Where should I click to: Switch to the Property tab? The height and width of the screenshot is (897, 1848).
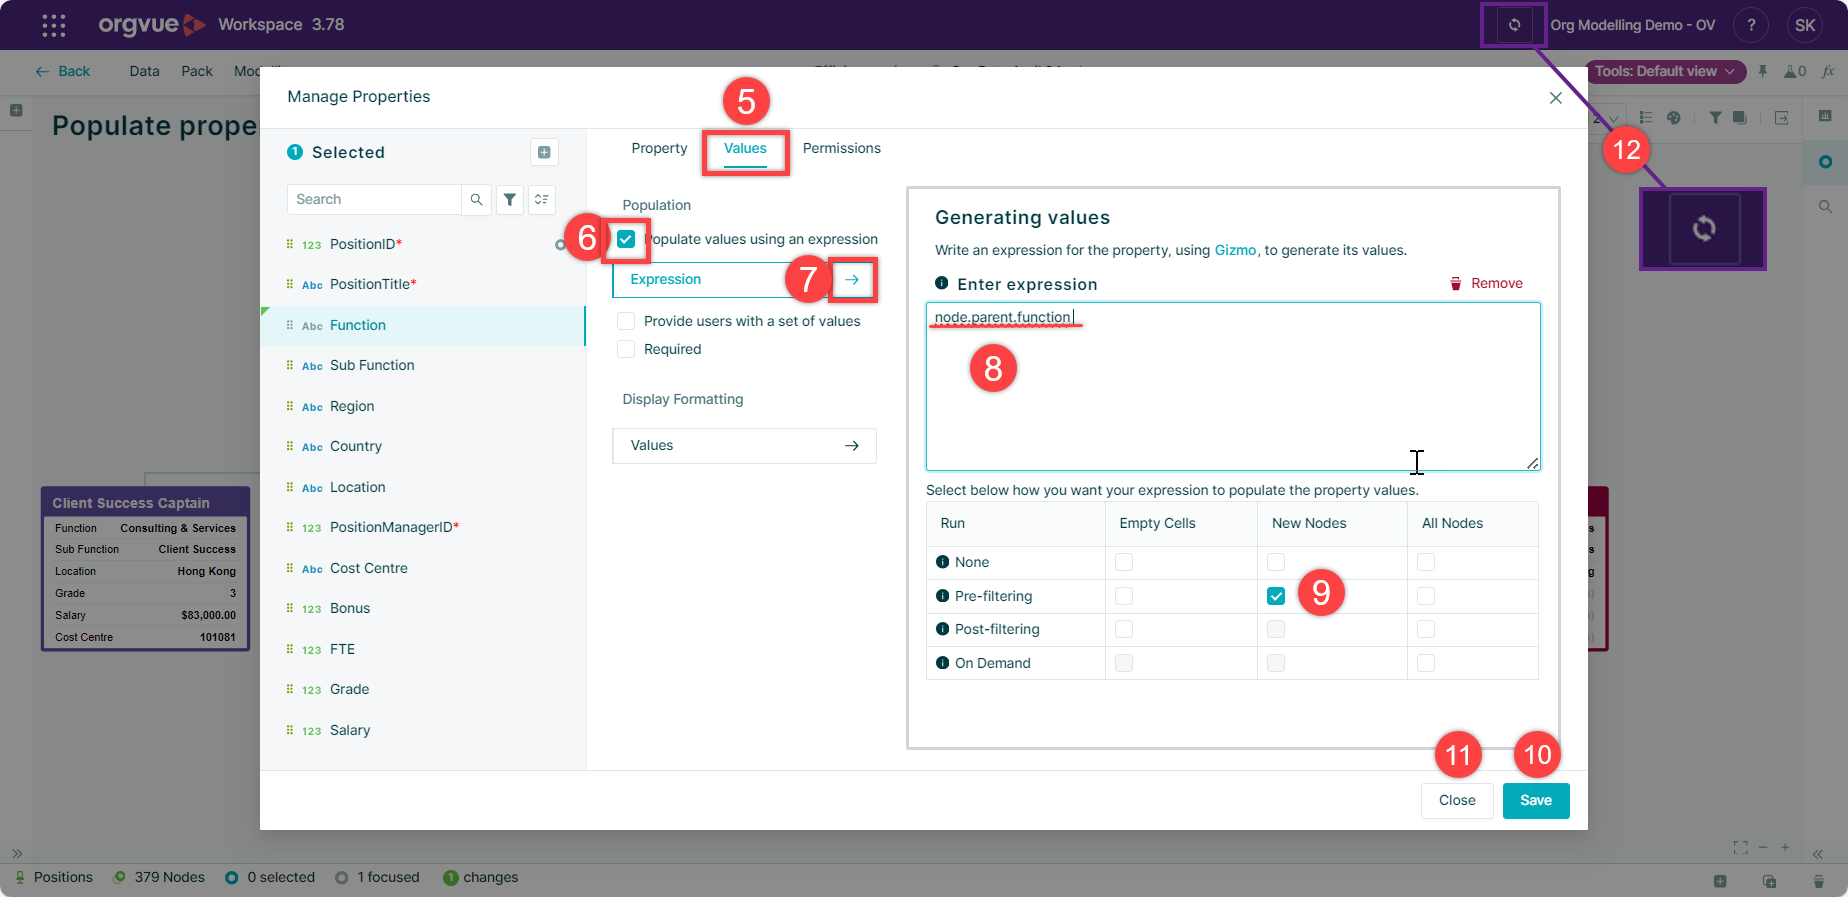(659, 148)
